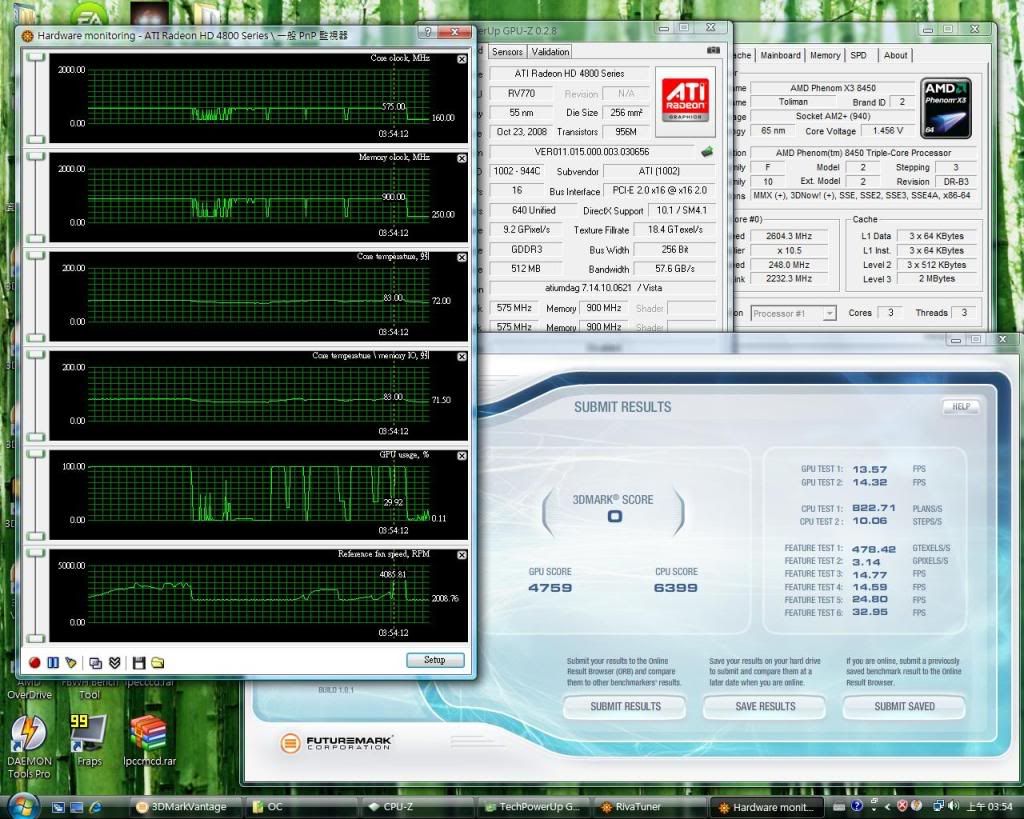Click the SUBMIT SAVED button in 3DMark
This screenshot has width=1024, height=819.
[904, 707]
